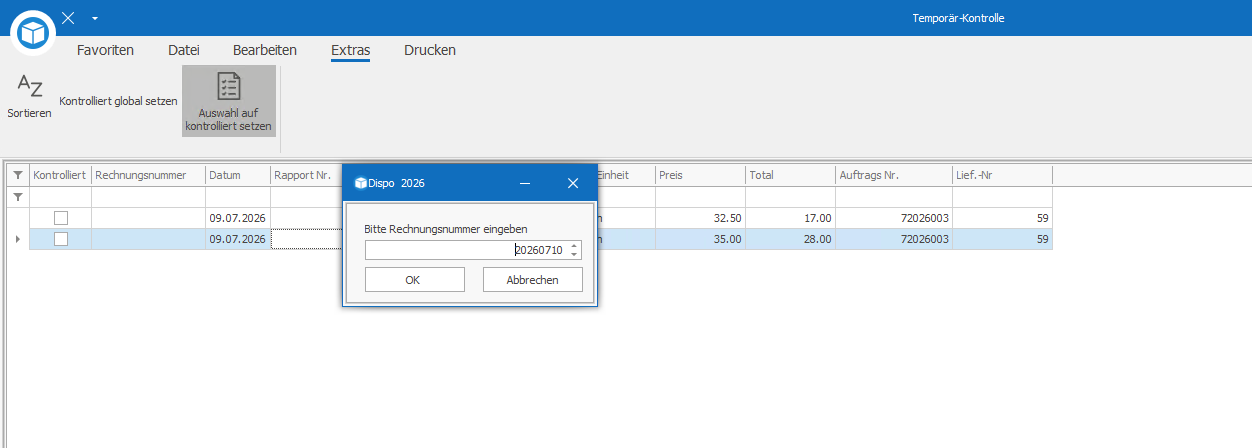Image resolution: width=1252 pixels, height=448 pixels.
Task: Click the X icon in quick access bar
Action: click(x=68, y=18)
